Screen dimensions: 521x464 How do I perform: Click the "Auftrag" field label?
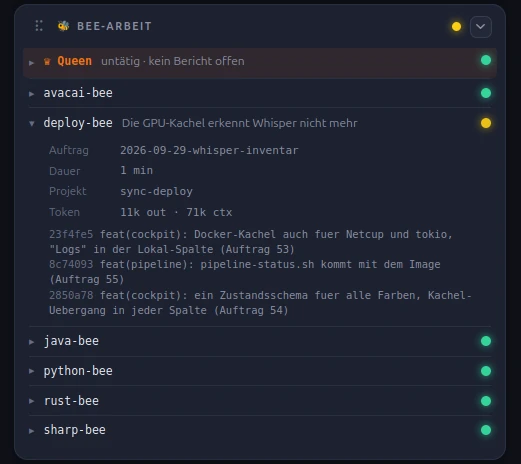coord(69,151)
